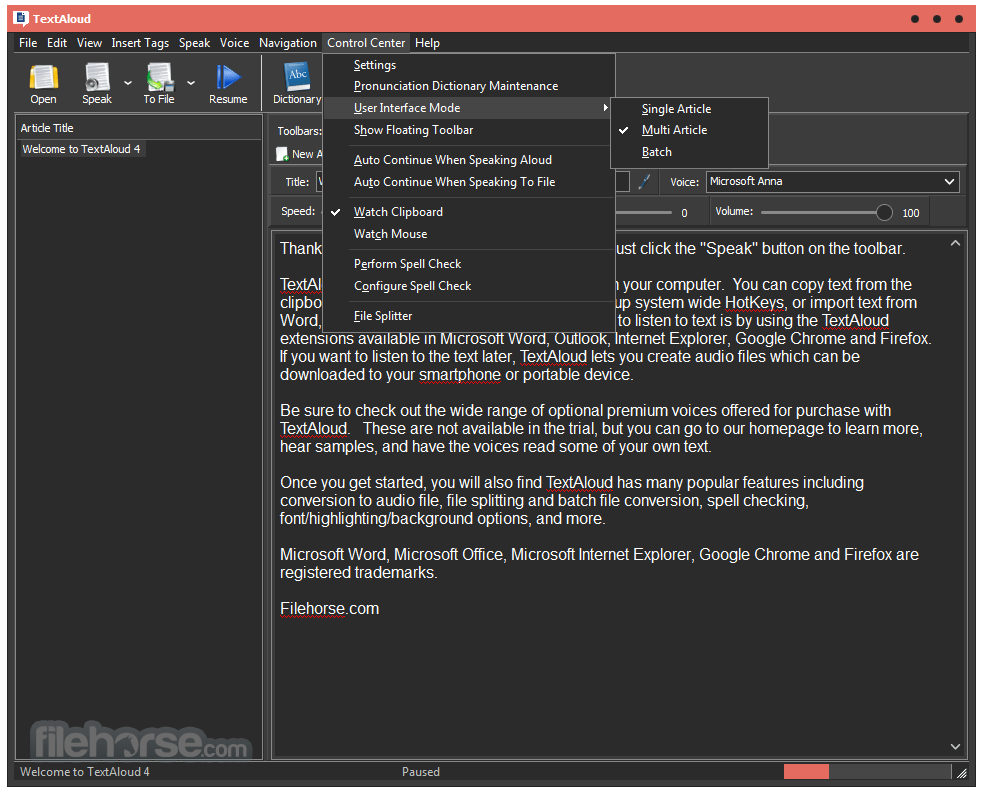Open File Splitter
The width and height of the screenshot is (983, 793).
468,316
